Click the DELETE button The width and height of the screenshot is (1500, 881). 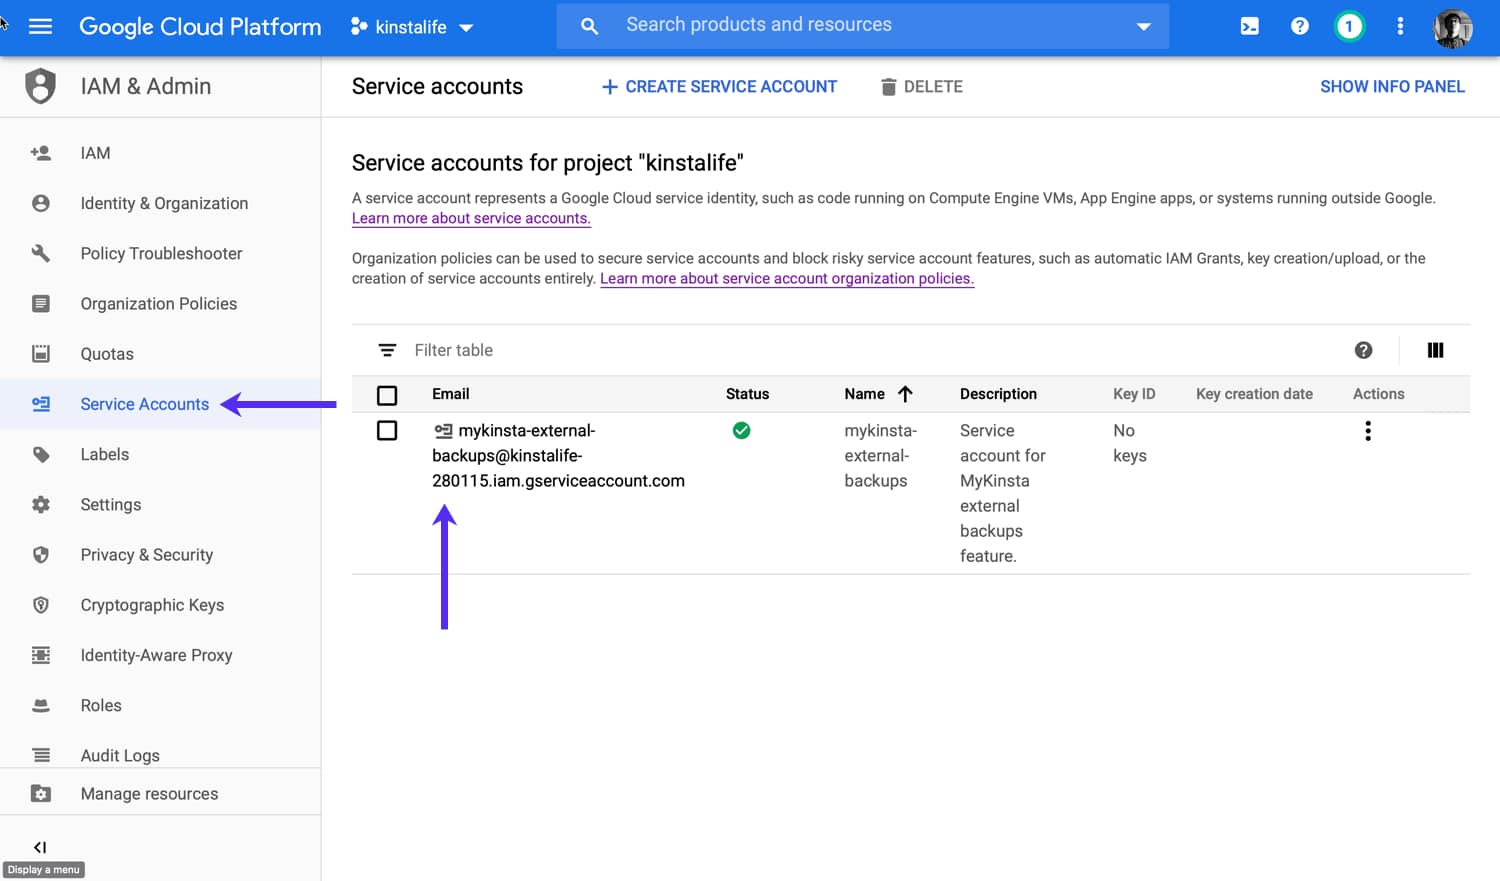point(921,87)
